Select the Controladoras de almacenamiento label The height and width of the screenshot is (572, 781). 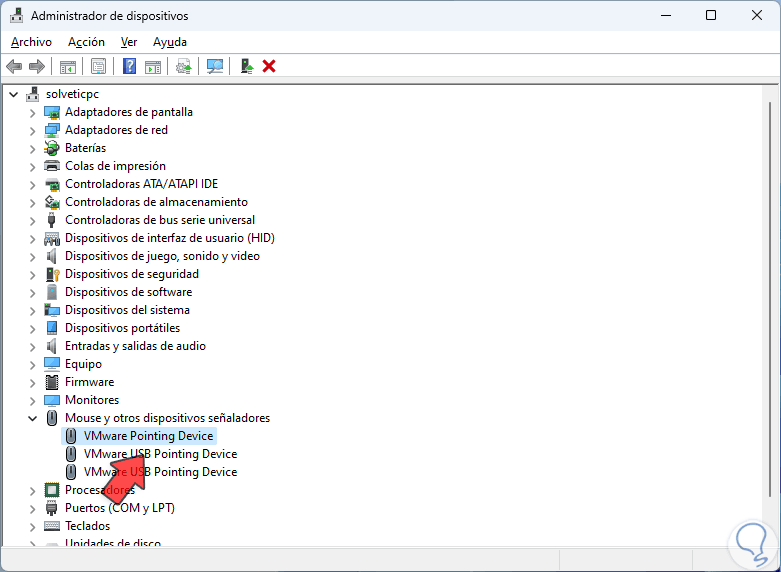coord(156,202)
